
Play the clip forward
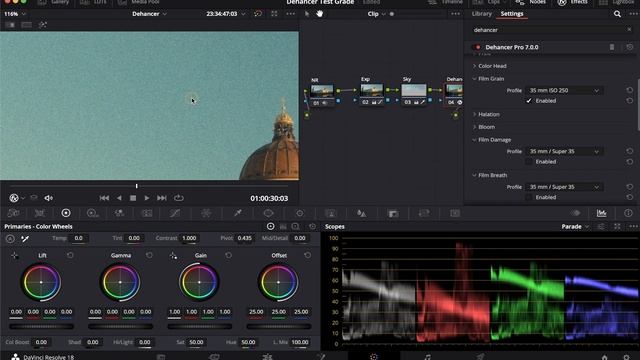pyautogui.click(x=147, y=198)
